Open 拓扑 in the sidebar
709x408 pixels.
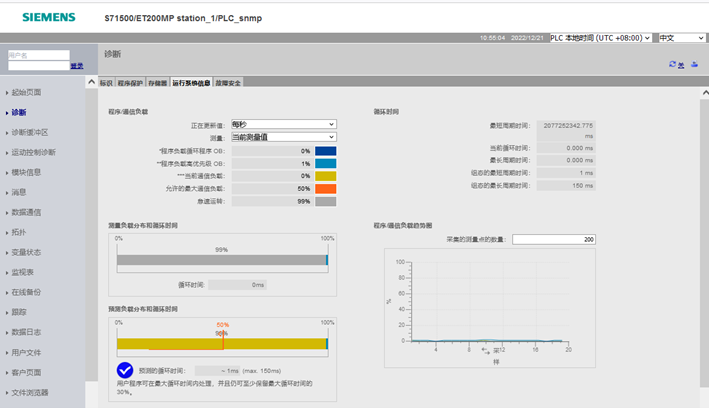[19, 232]
